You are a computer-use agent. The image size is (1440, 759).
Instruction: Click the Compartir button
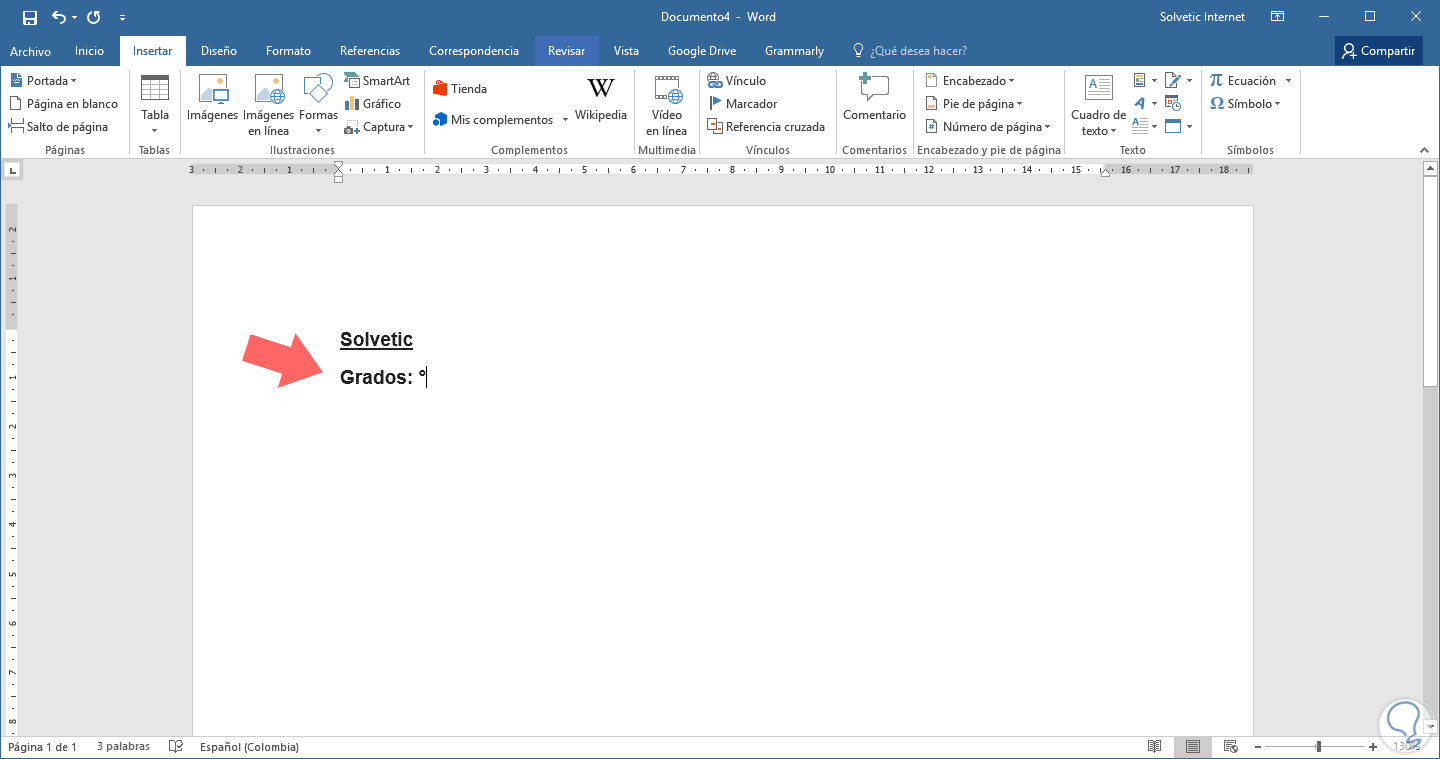[x=1379, y=51]
